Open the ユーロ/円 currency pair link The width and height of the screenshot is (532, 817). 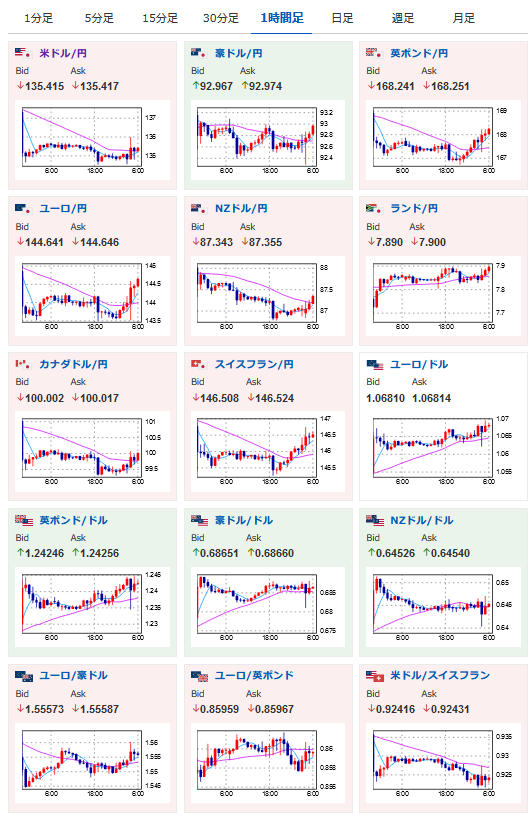(63, 208)
